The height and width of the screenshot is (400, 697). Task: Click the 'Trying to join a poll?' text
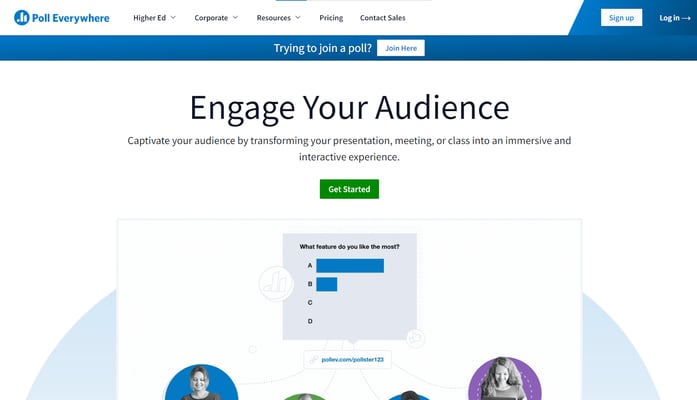[x=323, y=48]
